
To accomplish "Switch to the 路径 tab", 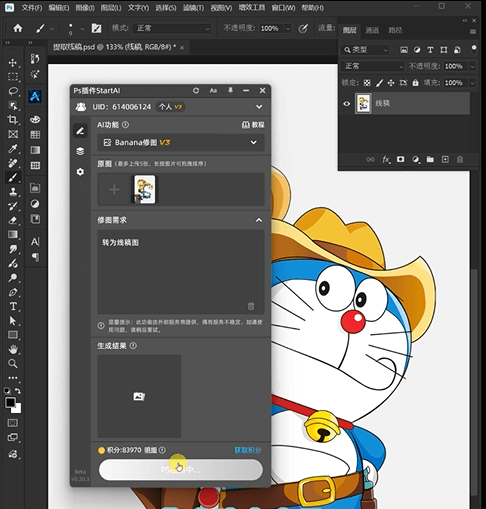I will [395, 30].
